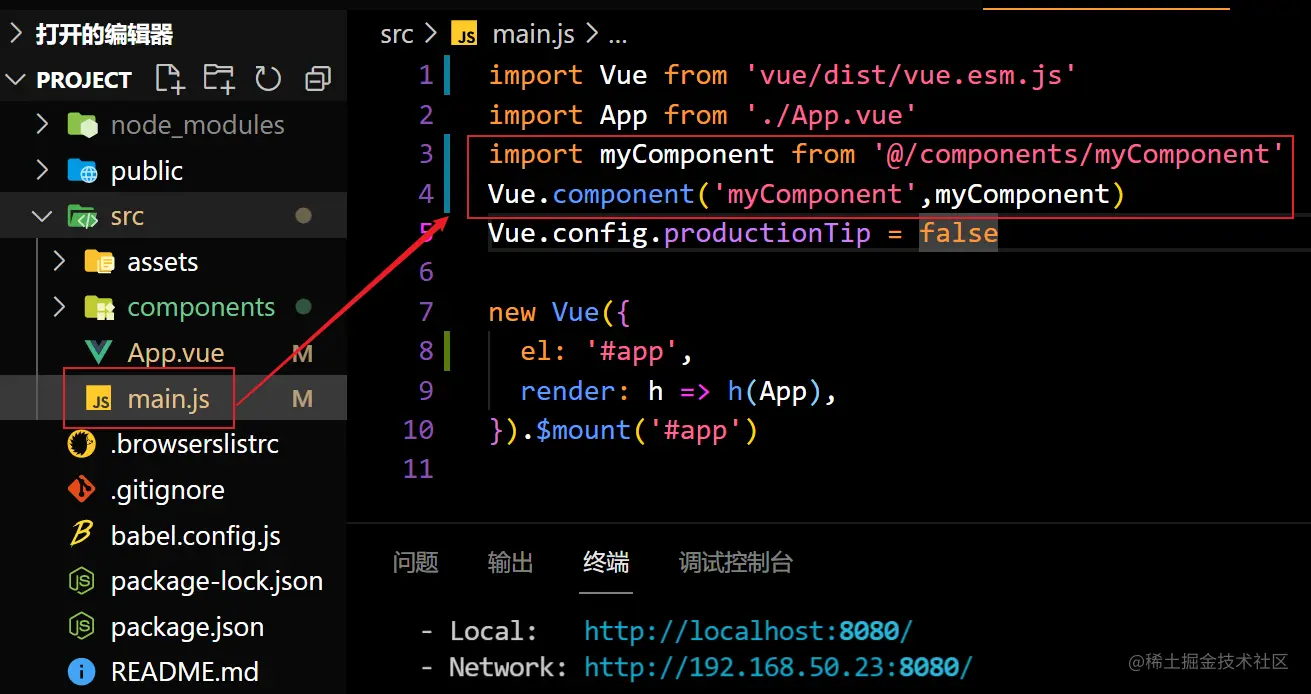
Task: Switch to the 问题 panel tab
Action: click(x=416, y=563)
